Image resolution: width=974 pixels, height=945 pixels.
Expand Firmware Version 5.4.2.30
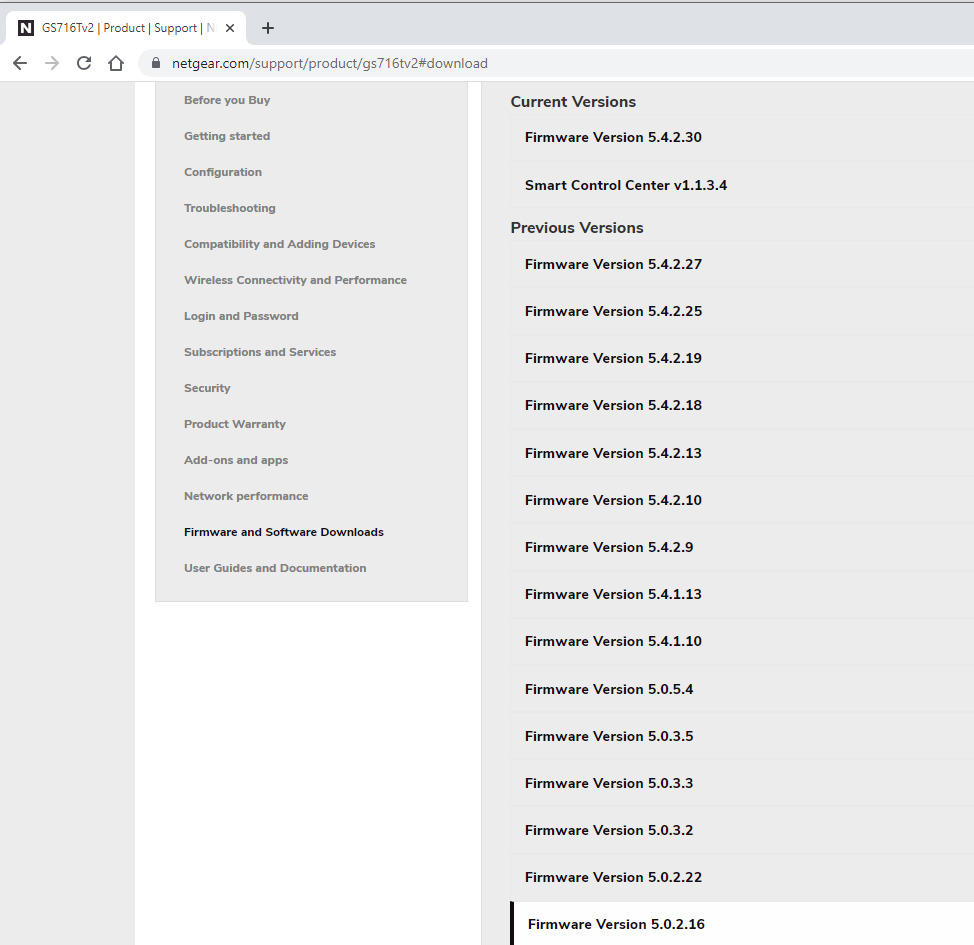(x=613, y=138)
